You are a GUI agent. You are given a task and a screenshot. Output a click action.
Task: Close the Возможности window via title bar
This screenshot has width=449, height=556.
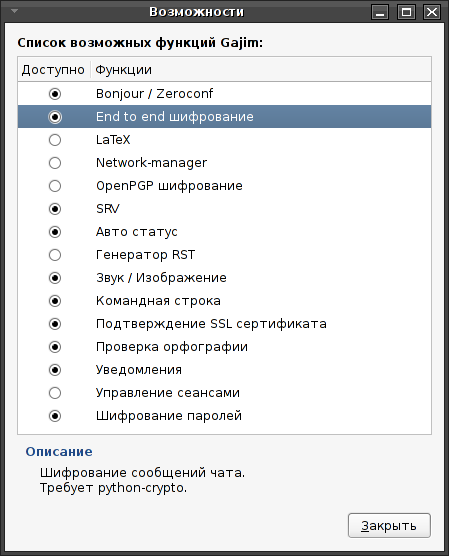pyautogui.click(x=432, y=12)
